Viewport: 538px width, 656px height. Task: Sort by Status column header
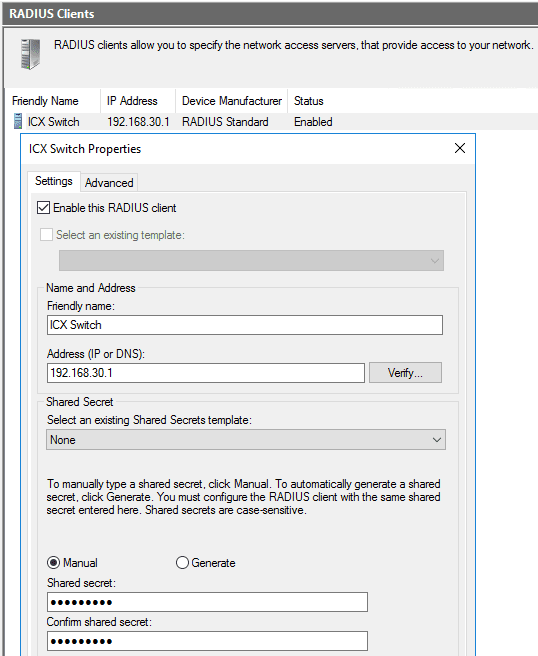309,101
